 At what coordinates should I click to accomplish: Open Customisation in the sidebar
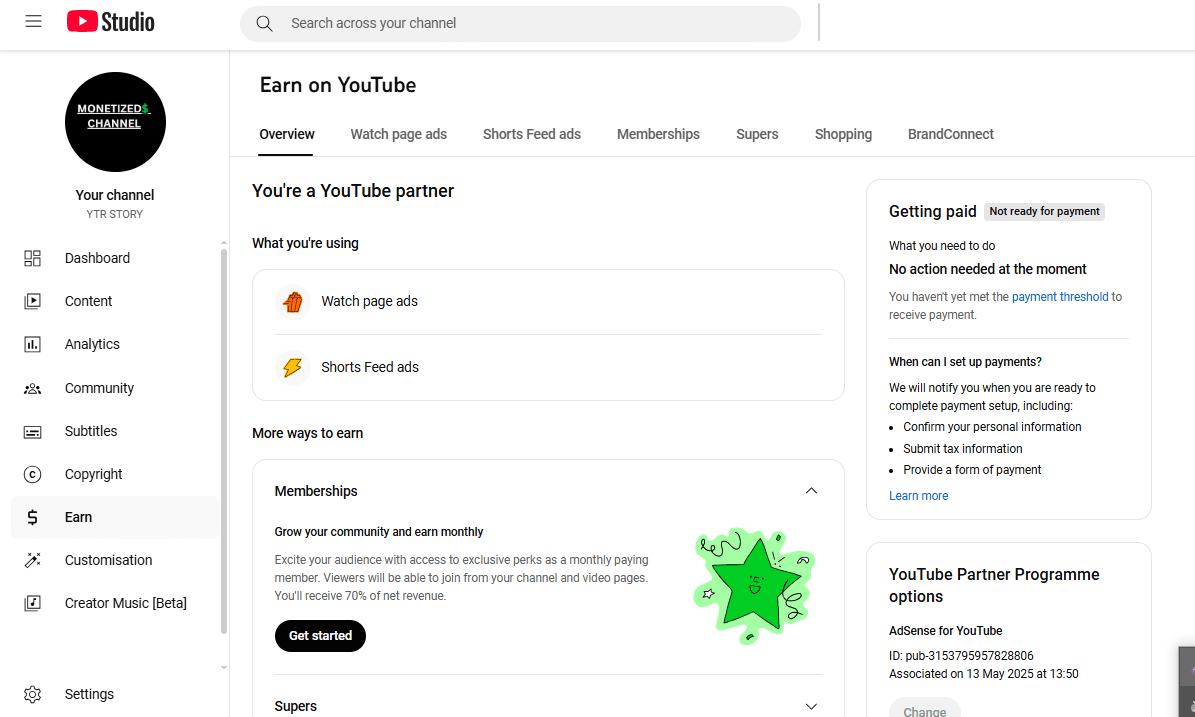click(115, 560)
